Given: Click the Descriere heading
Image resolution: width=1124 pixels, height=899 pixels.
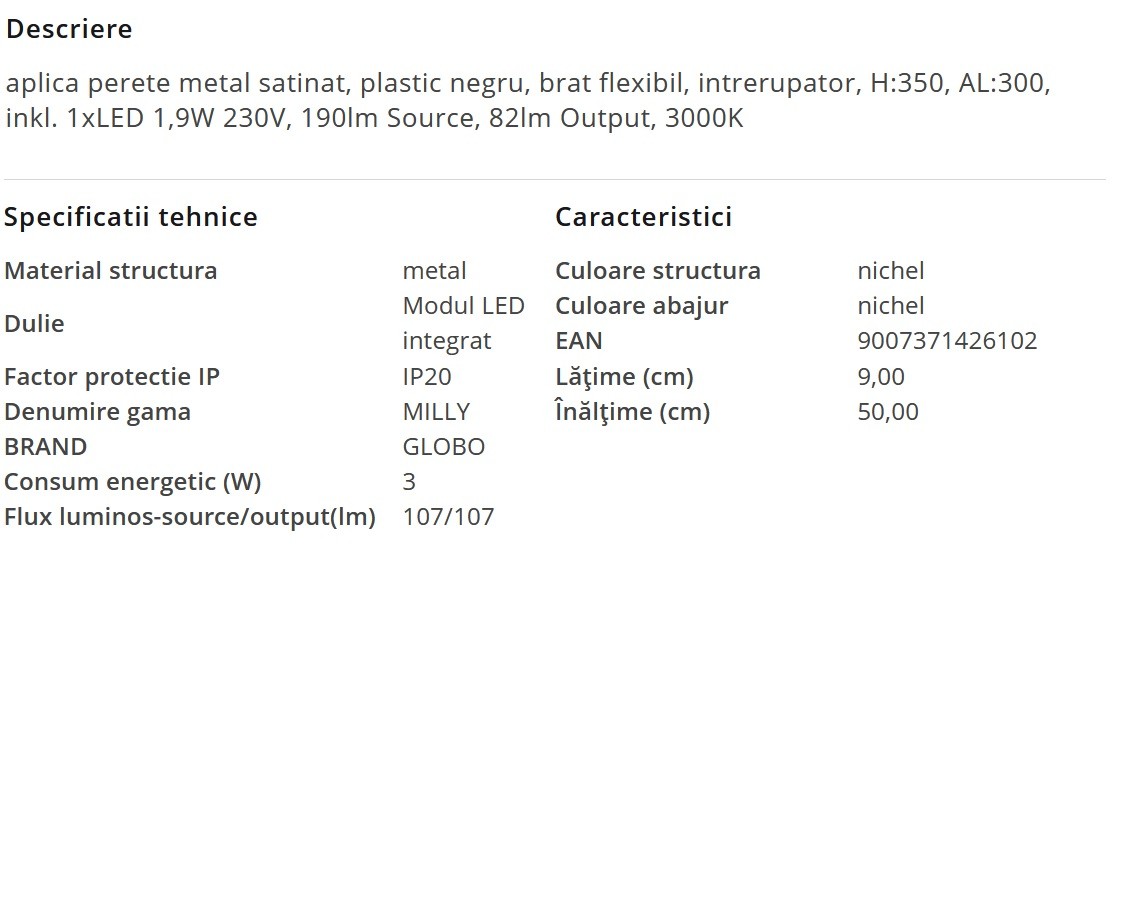Looking at the screenshot, I should (69, 29).
